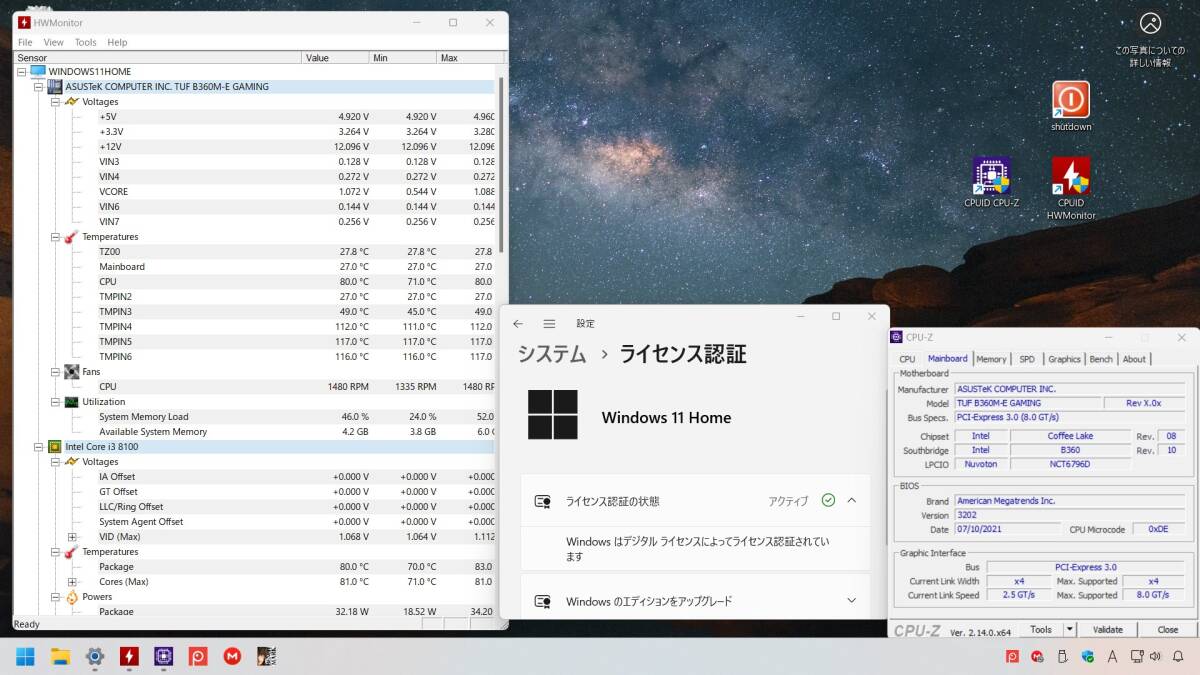Click the BIOS Version field 3202 in CPU-Z

click(x=1070, y=515)
